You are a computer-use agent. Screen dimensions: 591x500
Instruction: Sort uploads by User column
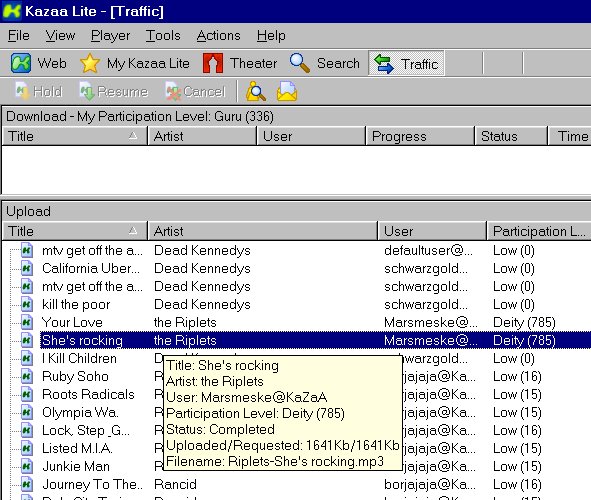(x=432, y=231)
